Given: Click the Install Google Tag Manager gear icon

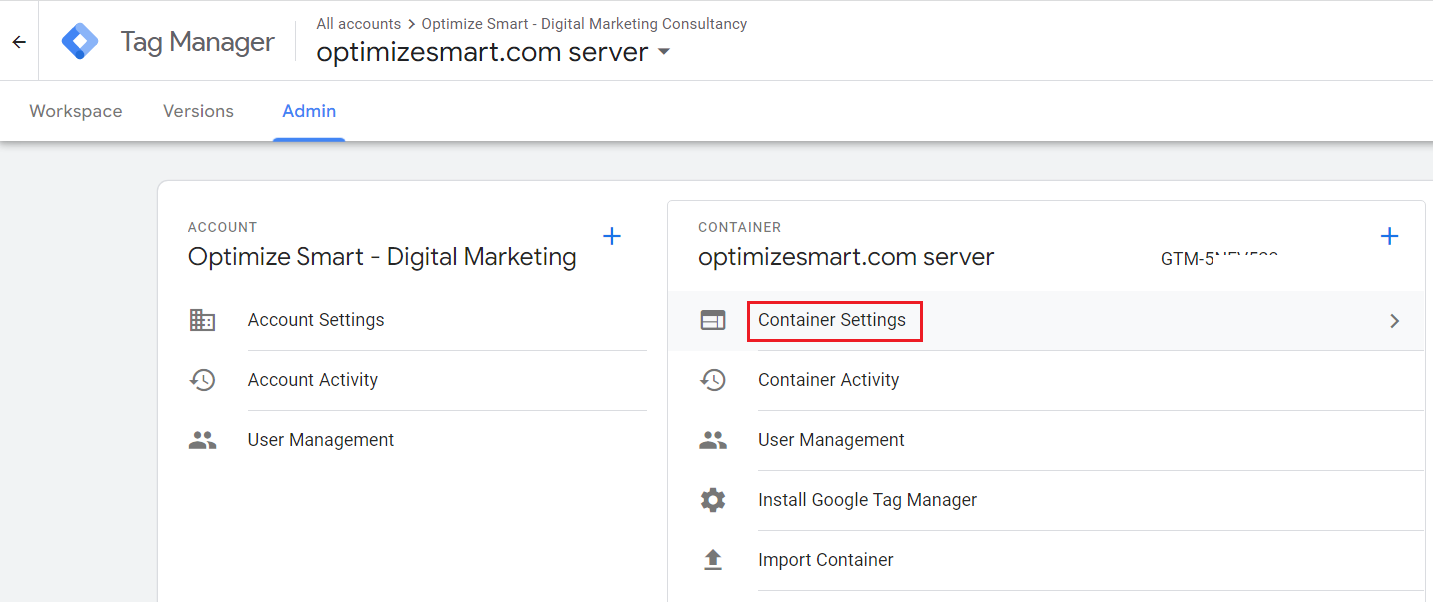Looking at the screenshot, I should pyautogui.click(x=713, y=500).
